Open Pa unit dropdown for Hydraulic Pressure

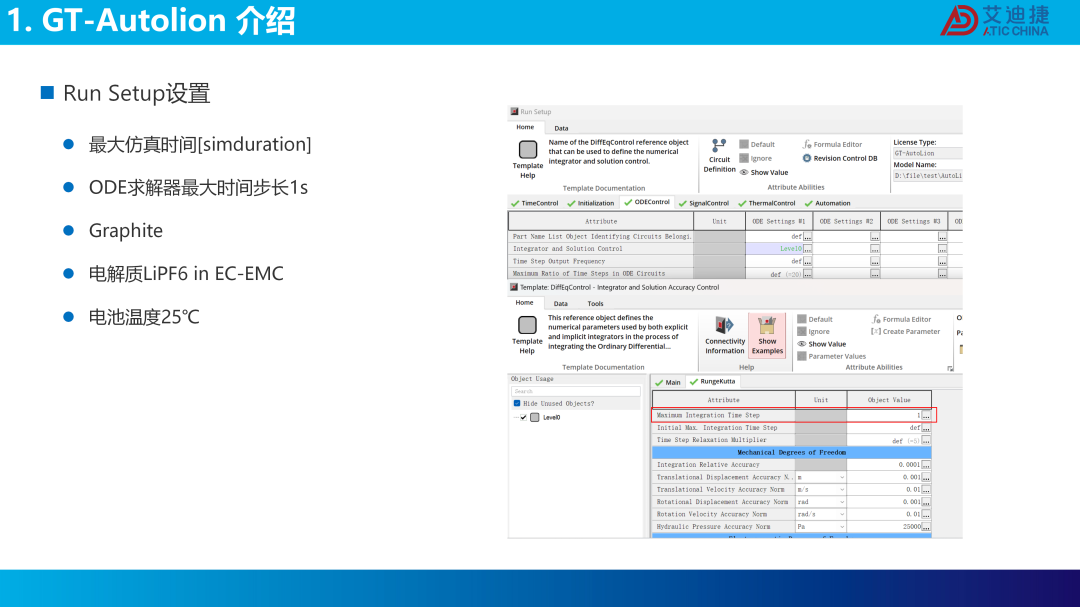[841, 527]
